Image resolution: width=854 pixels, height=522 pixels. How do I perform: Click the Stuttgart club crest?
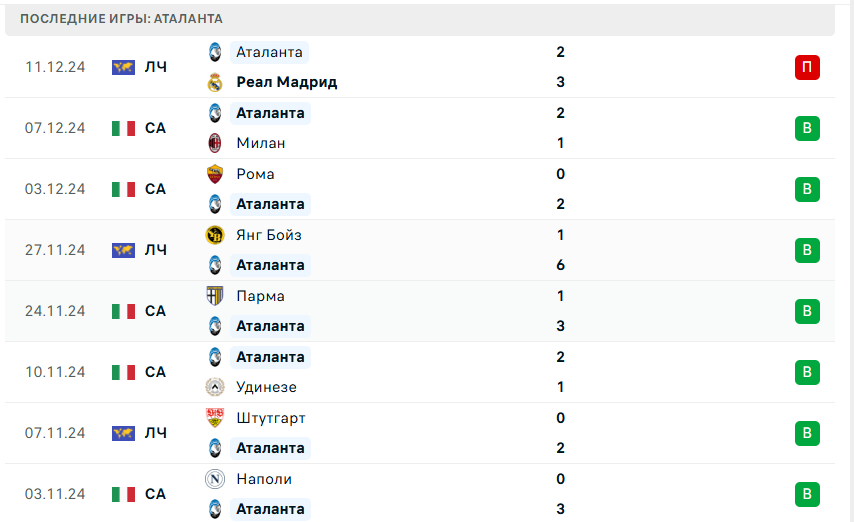pos(214,418)
